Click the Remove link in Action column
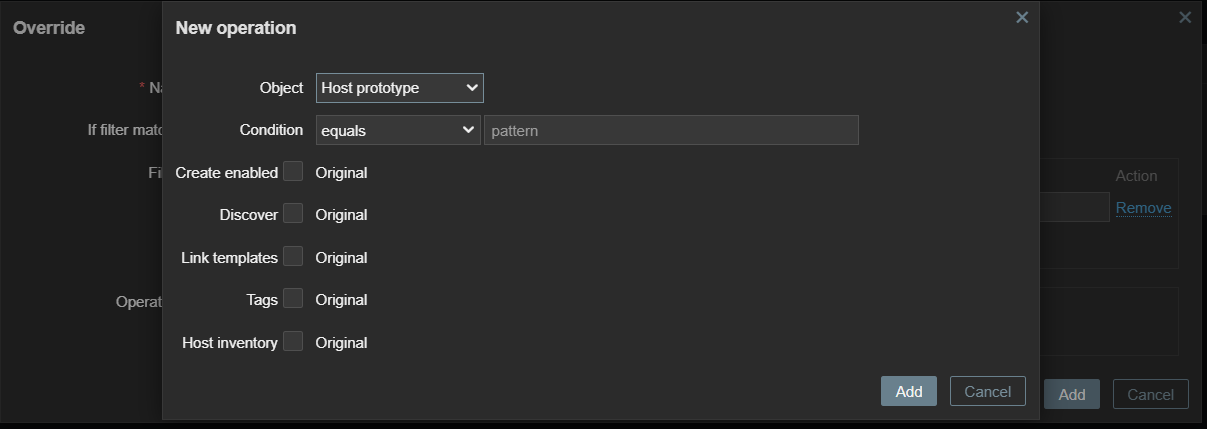1207x429 pixels. point(1143,208)
